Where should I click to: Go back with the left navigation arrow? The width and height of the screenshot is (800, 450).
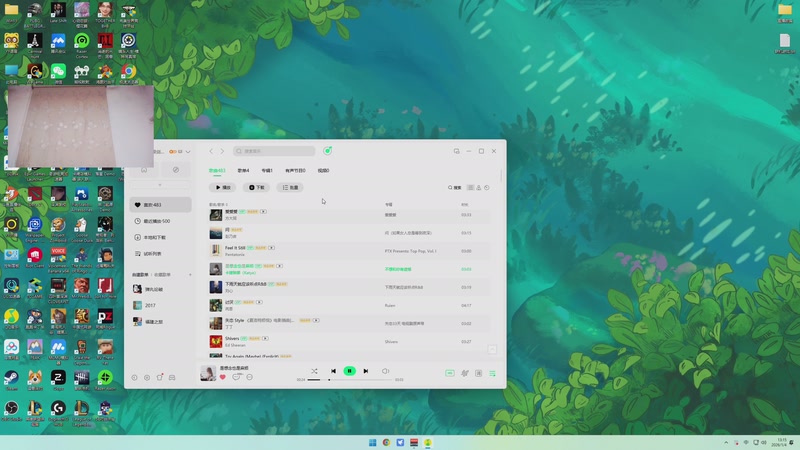tap(211, 151)
